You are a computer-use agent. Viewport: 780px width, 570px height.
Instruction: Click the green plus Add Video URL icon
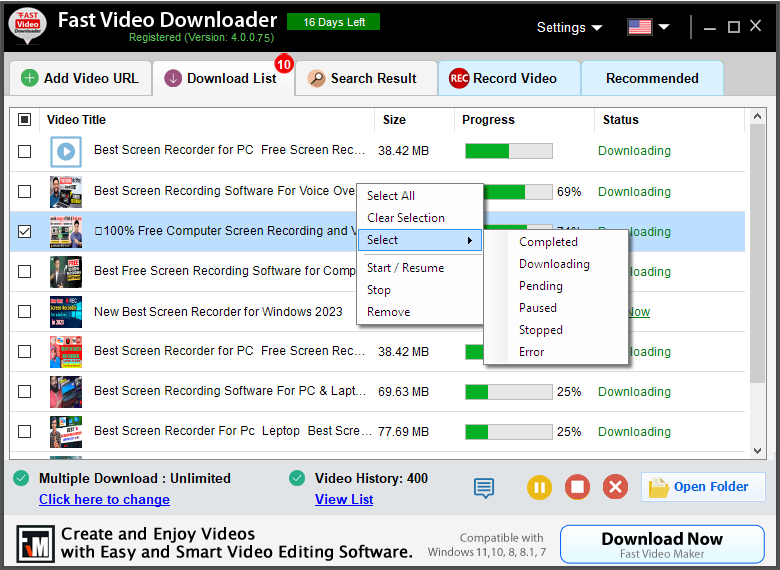(x=30, y=78)
